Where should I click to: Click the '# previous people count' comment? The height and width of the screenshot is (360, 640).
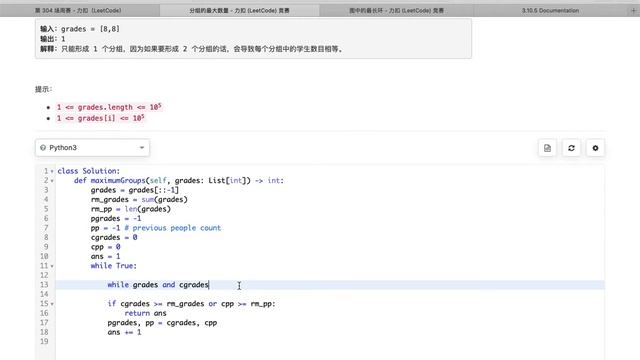[173, 228]
